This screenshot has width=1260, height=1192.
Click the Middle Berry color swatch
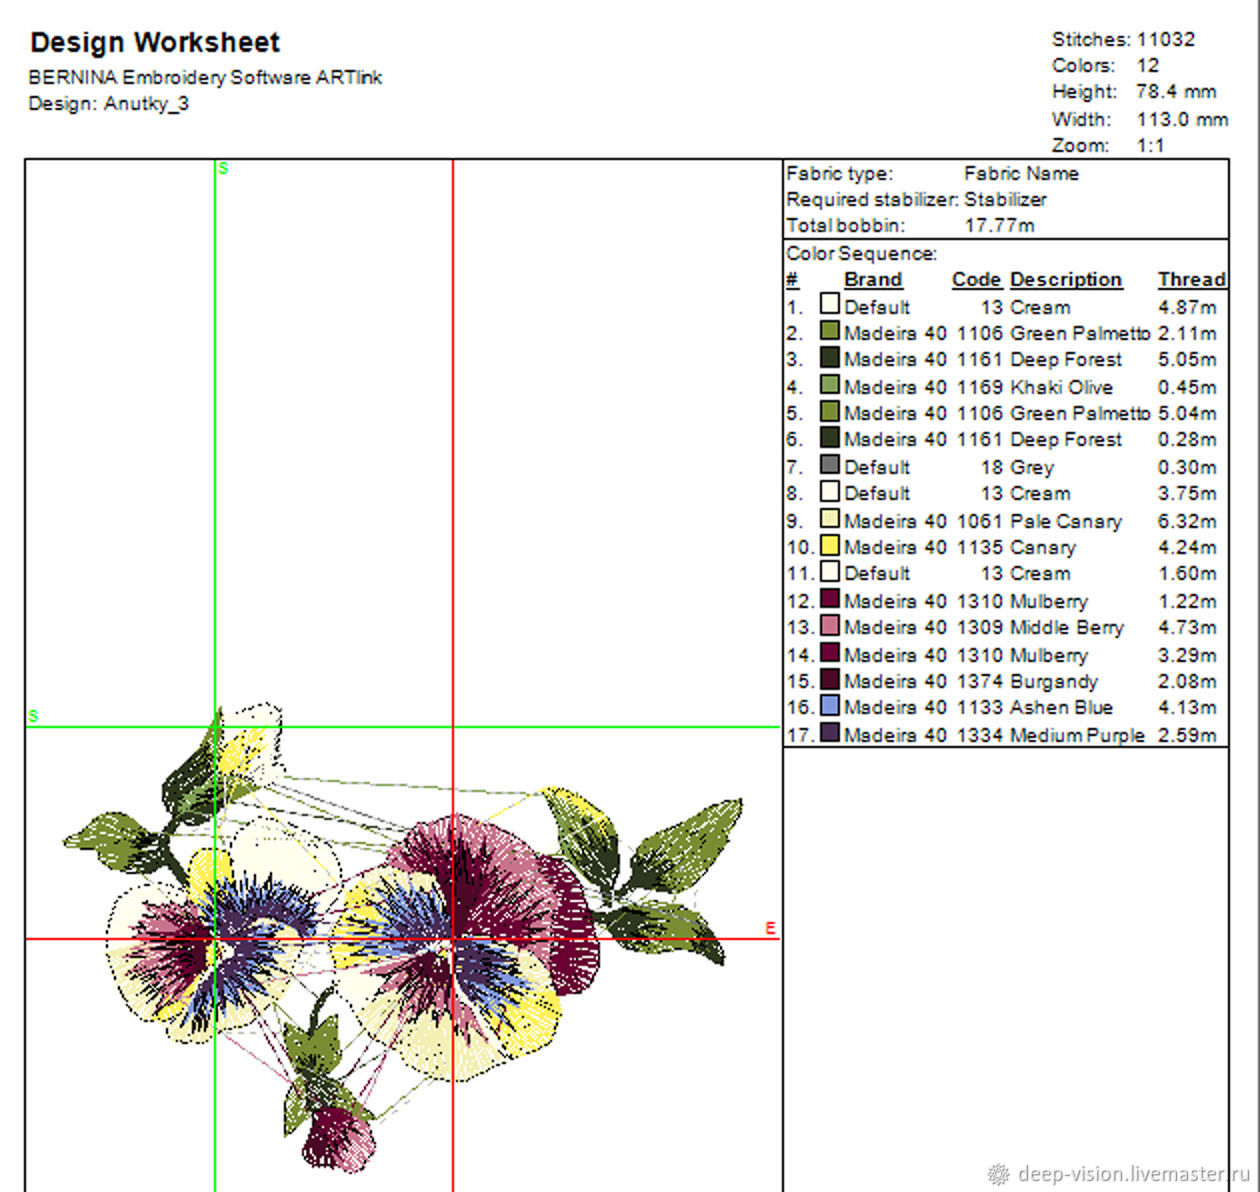pos(829,625)
